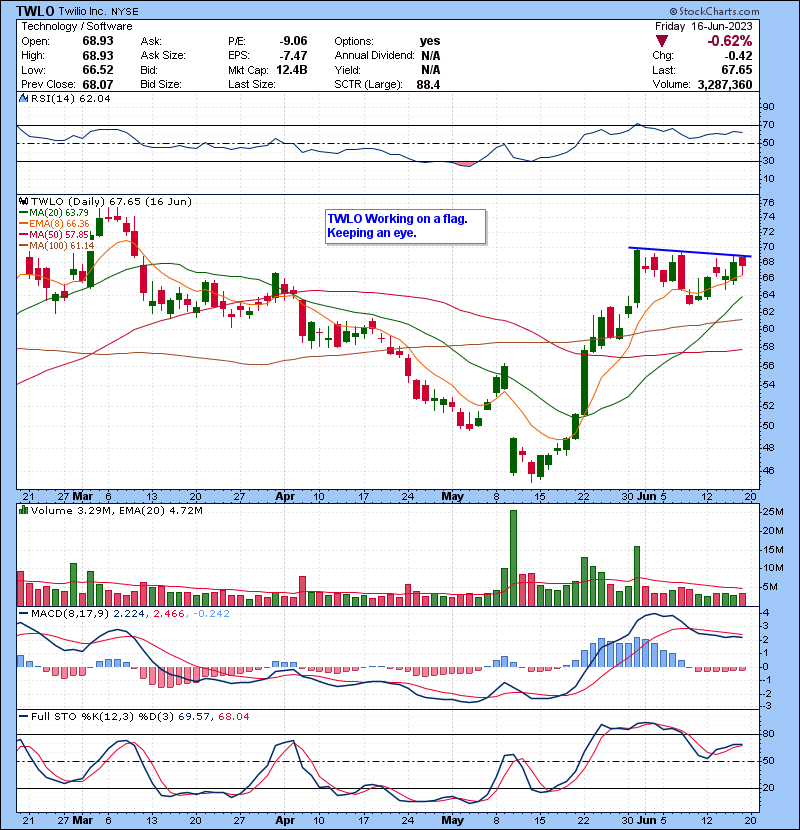Image resolution: width=800 pixels, height=830 pixels.
Task: Click the MA(20) 63.79 legend entry
Action: pos(55,212)
